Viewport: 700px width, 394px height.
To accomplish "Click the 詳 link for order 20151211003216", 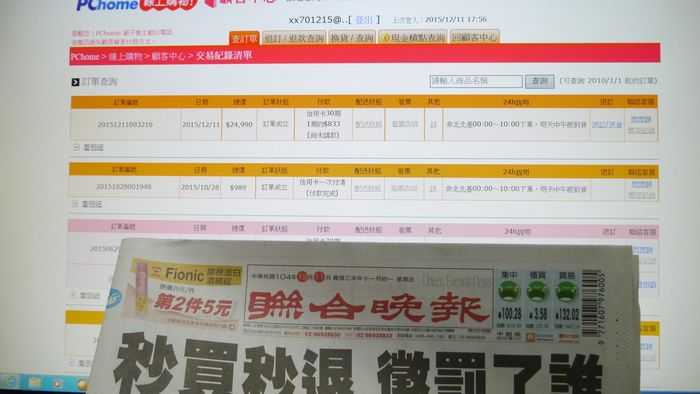I will (x=433, y=124).
